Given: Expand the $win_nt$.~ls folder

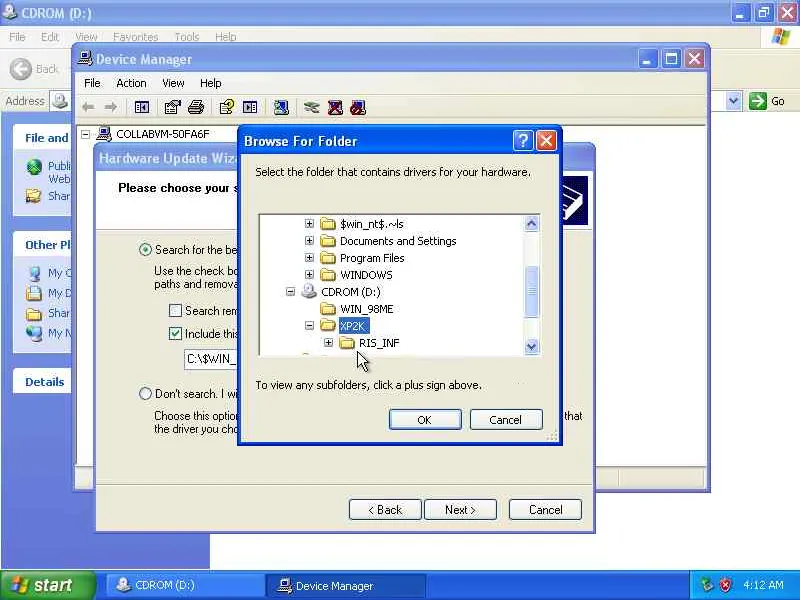Looking at the screenshot, I should coord(309,223).
